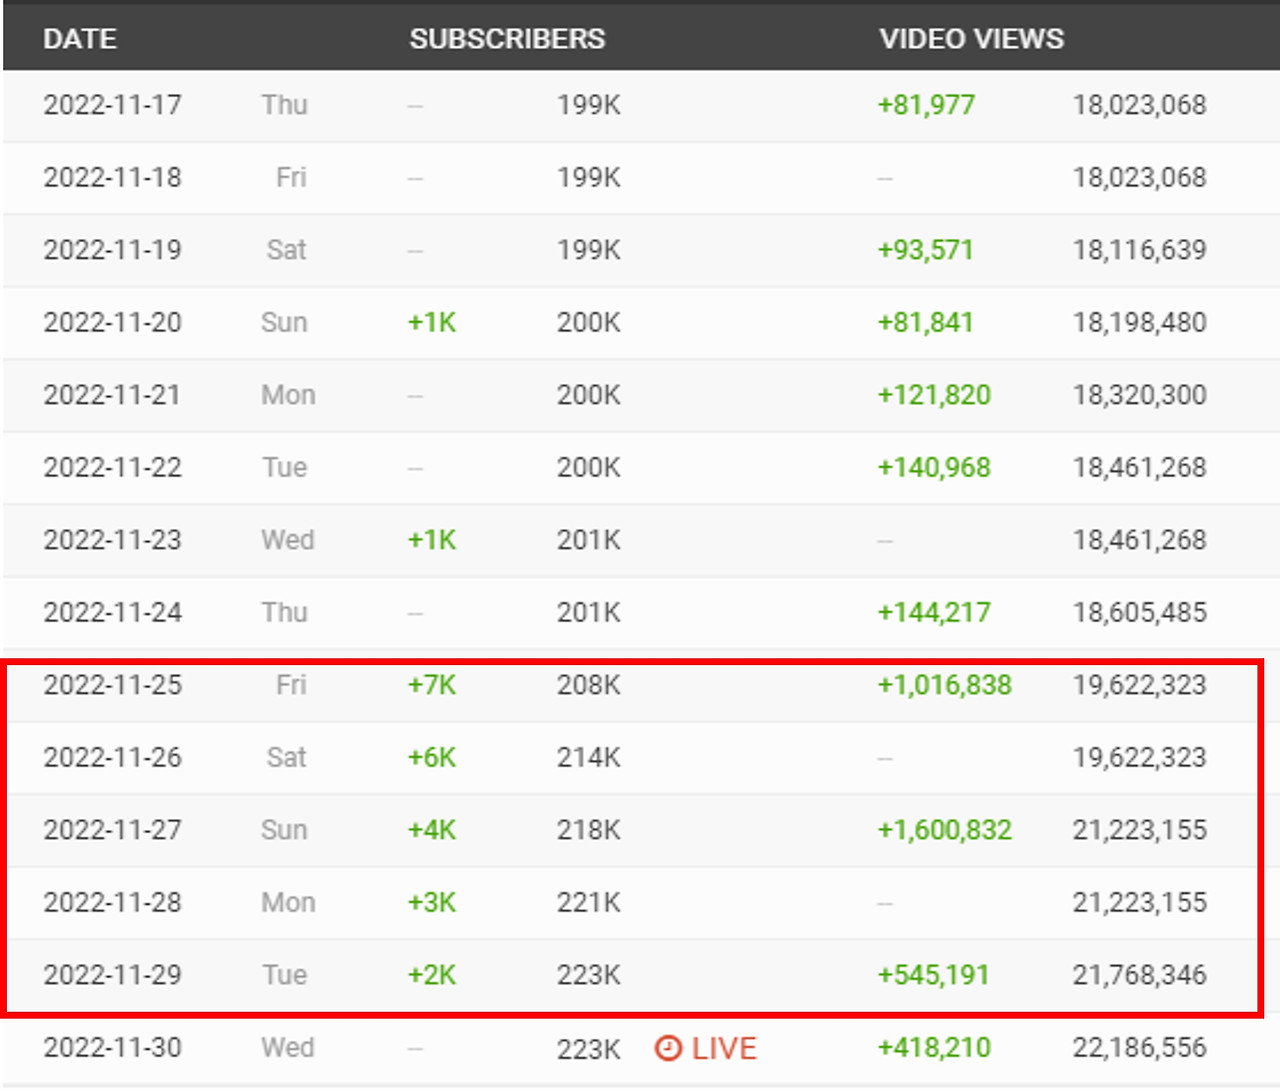1280x1092 pixels.
Task: Click the 21,768,346 total views value
Action: [1140, 975]
